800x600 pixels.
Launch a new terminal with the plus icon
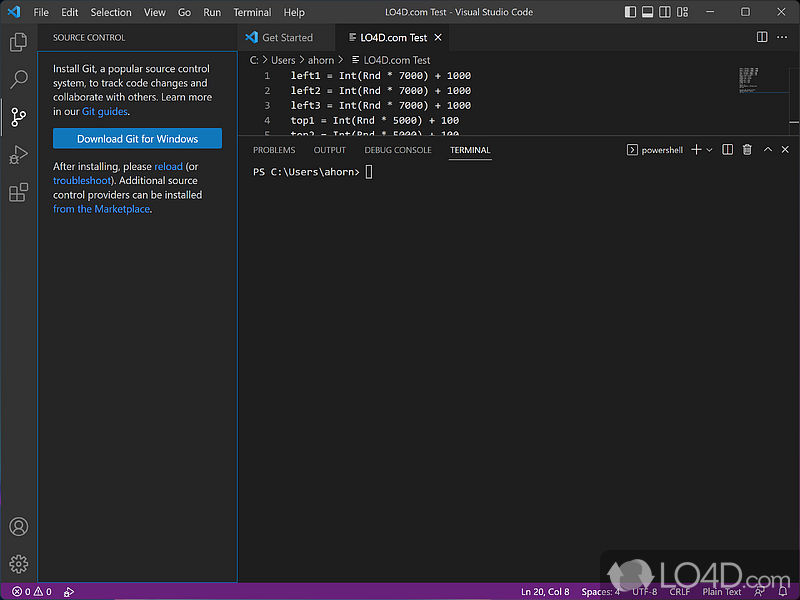coord(697,149)
